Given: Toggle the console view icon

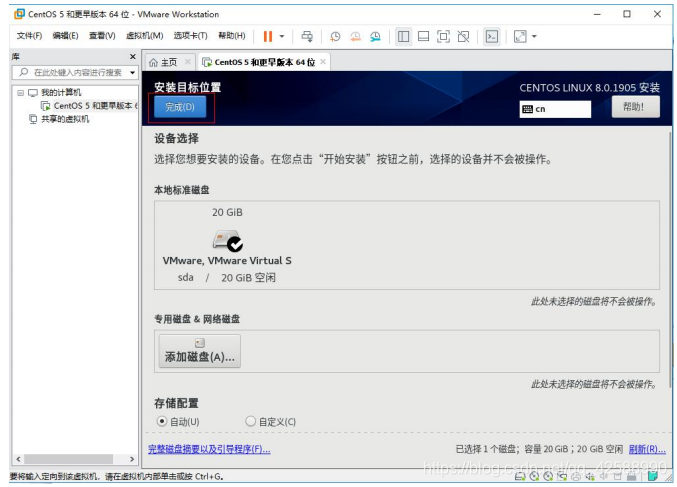Looking at the screenshot, I should coord(492,36).
